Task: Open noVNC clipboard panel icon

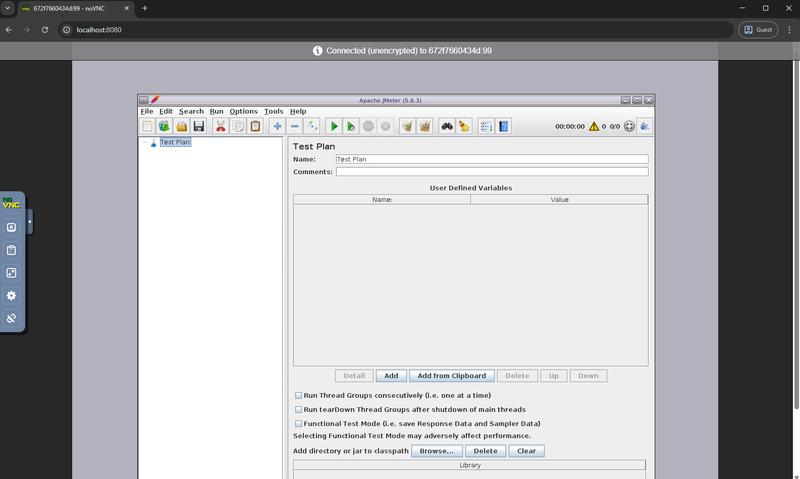Action: click(11, 250)
